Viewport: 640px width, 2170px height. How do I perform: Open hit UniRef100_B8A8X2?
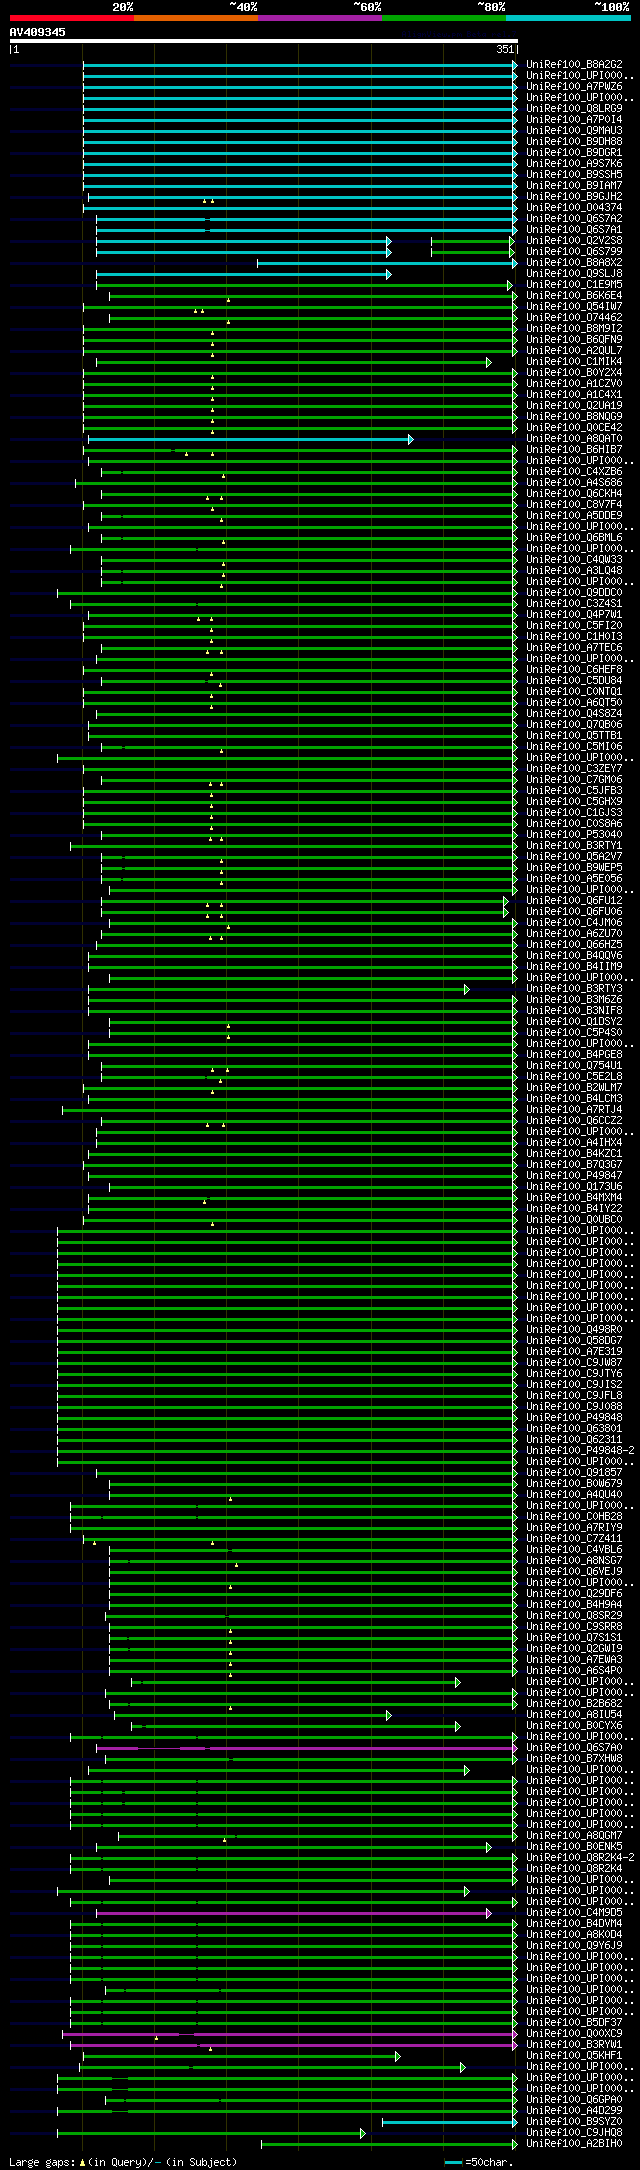pyautogui.click(x=574, y=263)
